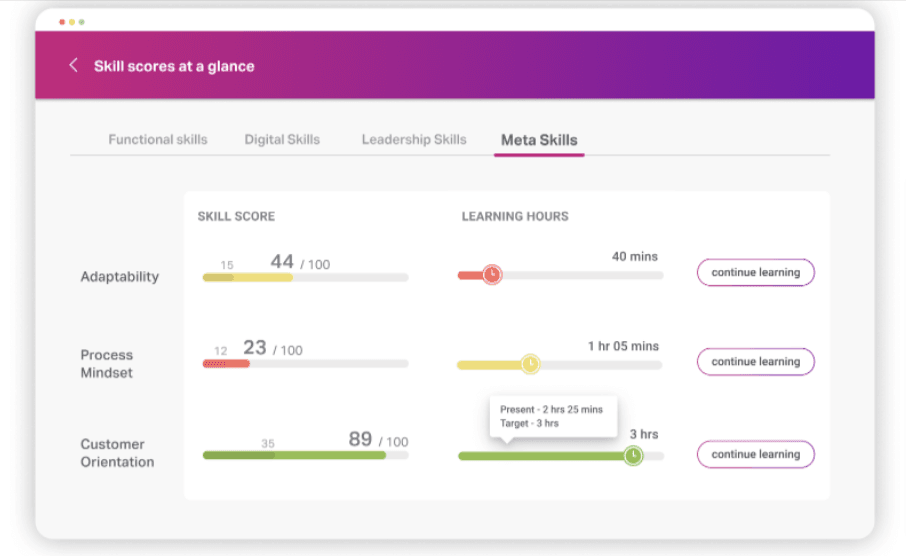Switch to the Functional skills tab
Viewport: 906px width, 556px height.
point(158,140)
